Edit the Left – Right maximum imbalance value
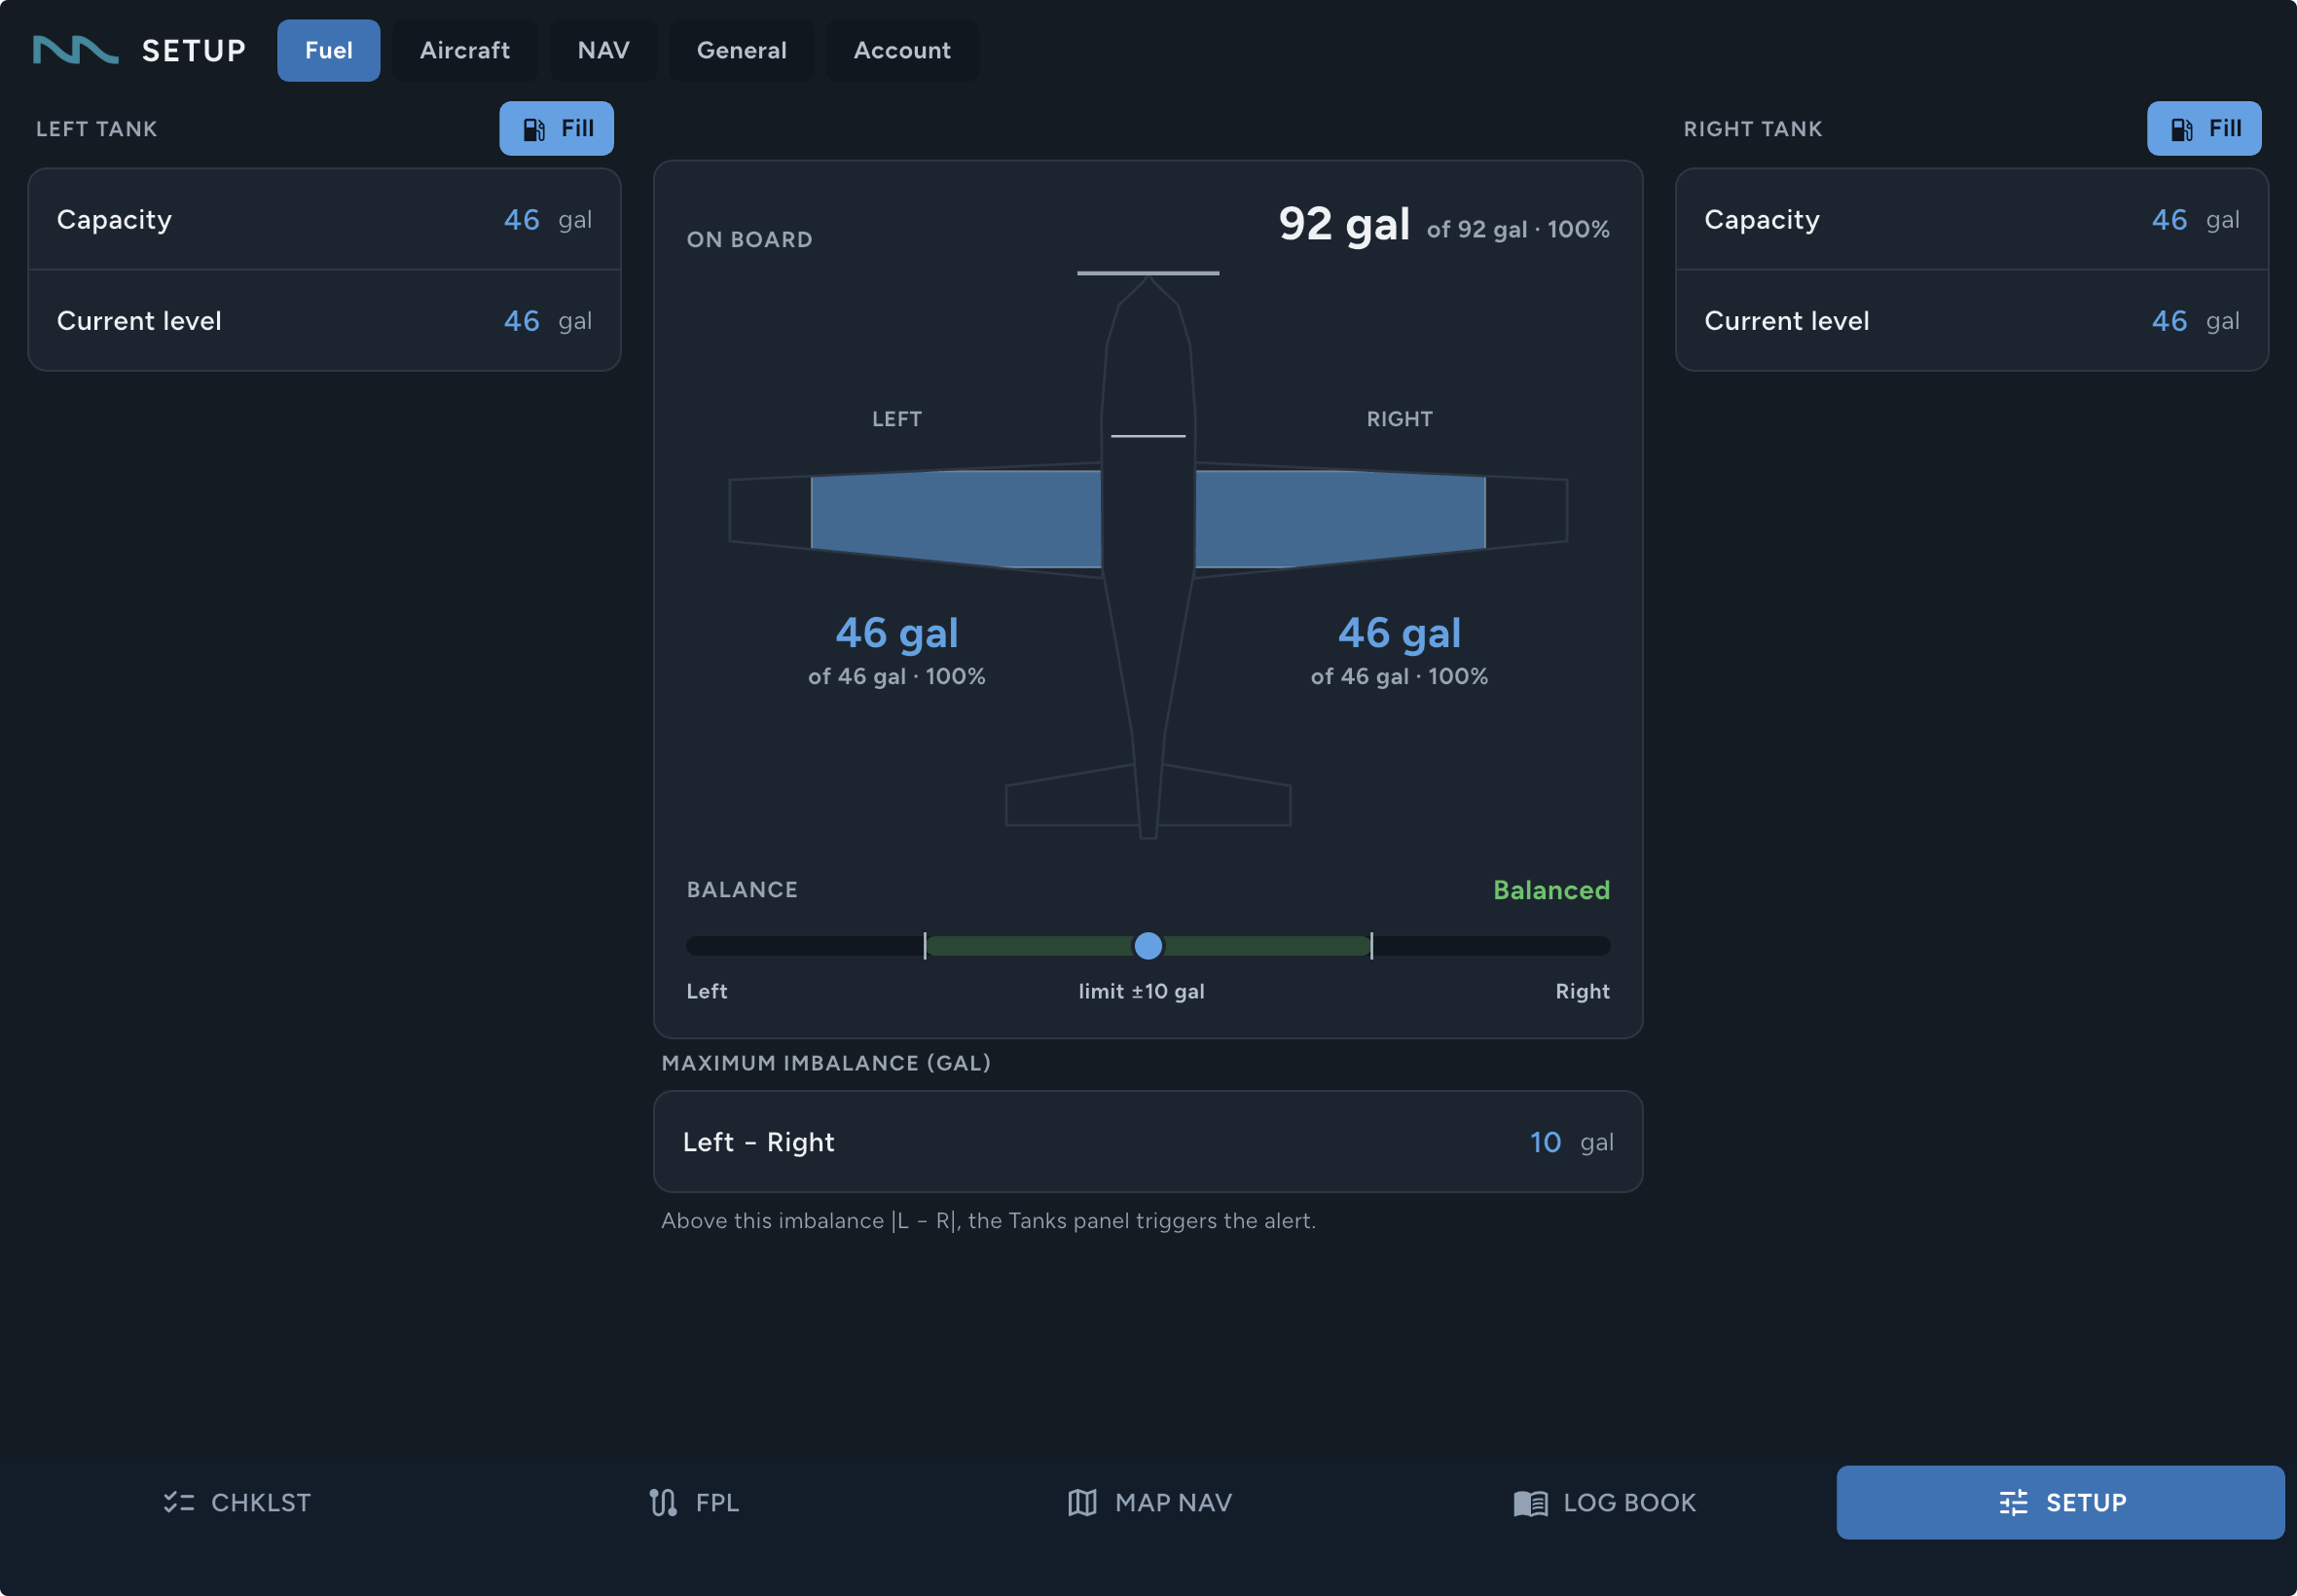The width and height of the screenshot is (2297, 1596). 1545,1142
